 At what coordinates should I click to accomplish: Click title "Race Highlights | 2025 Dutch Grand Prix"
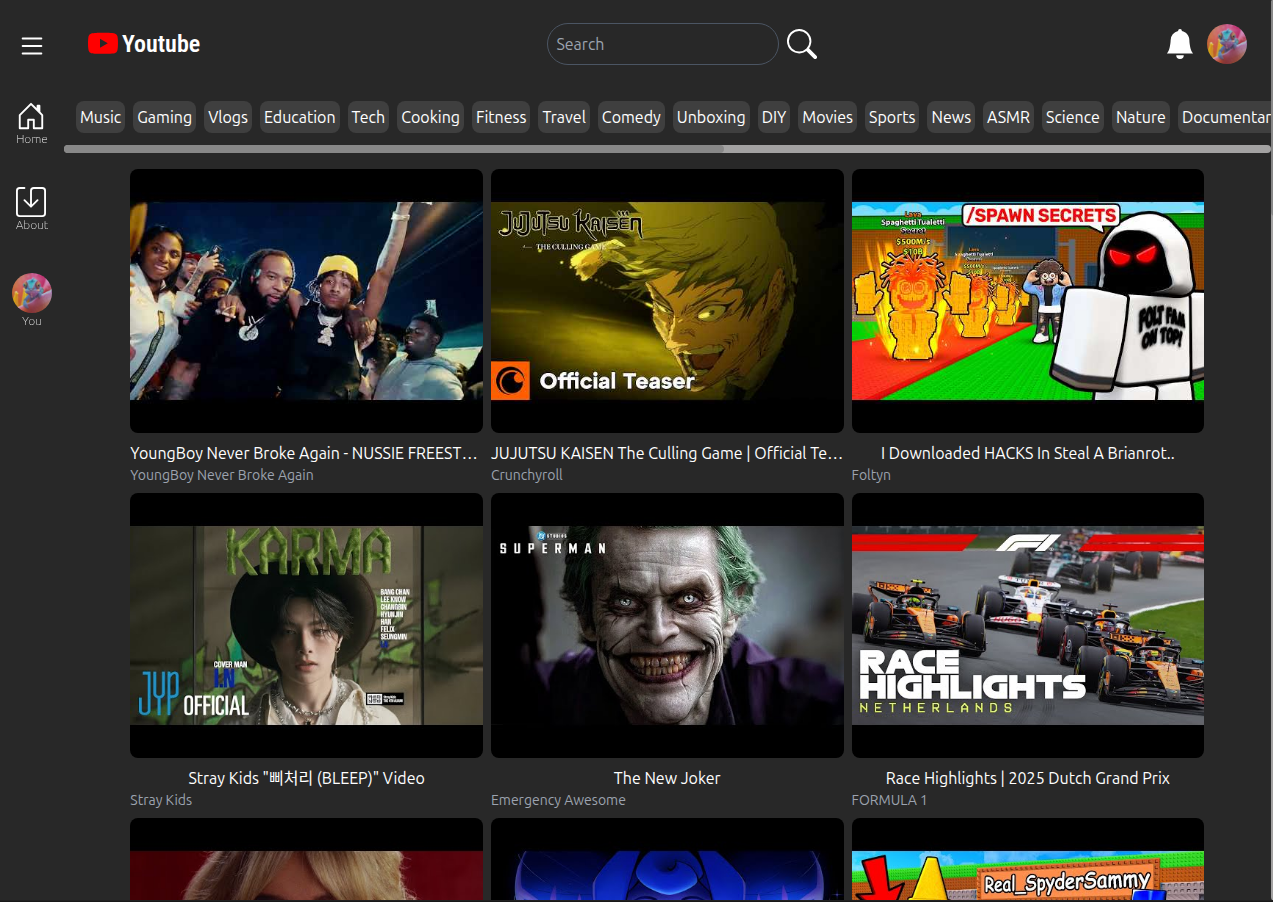[1028, 778]
